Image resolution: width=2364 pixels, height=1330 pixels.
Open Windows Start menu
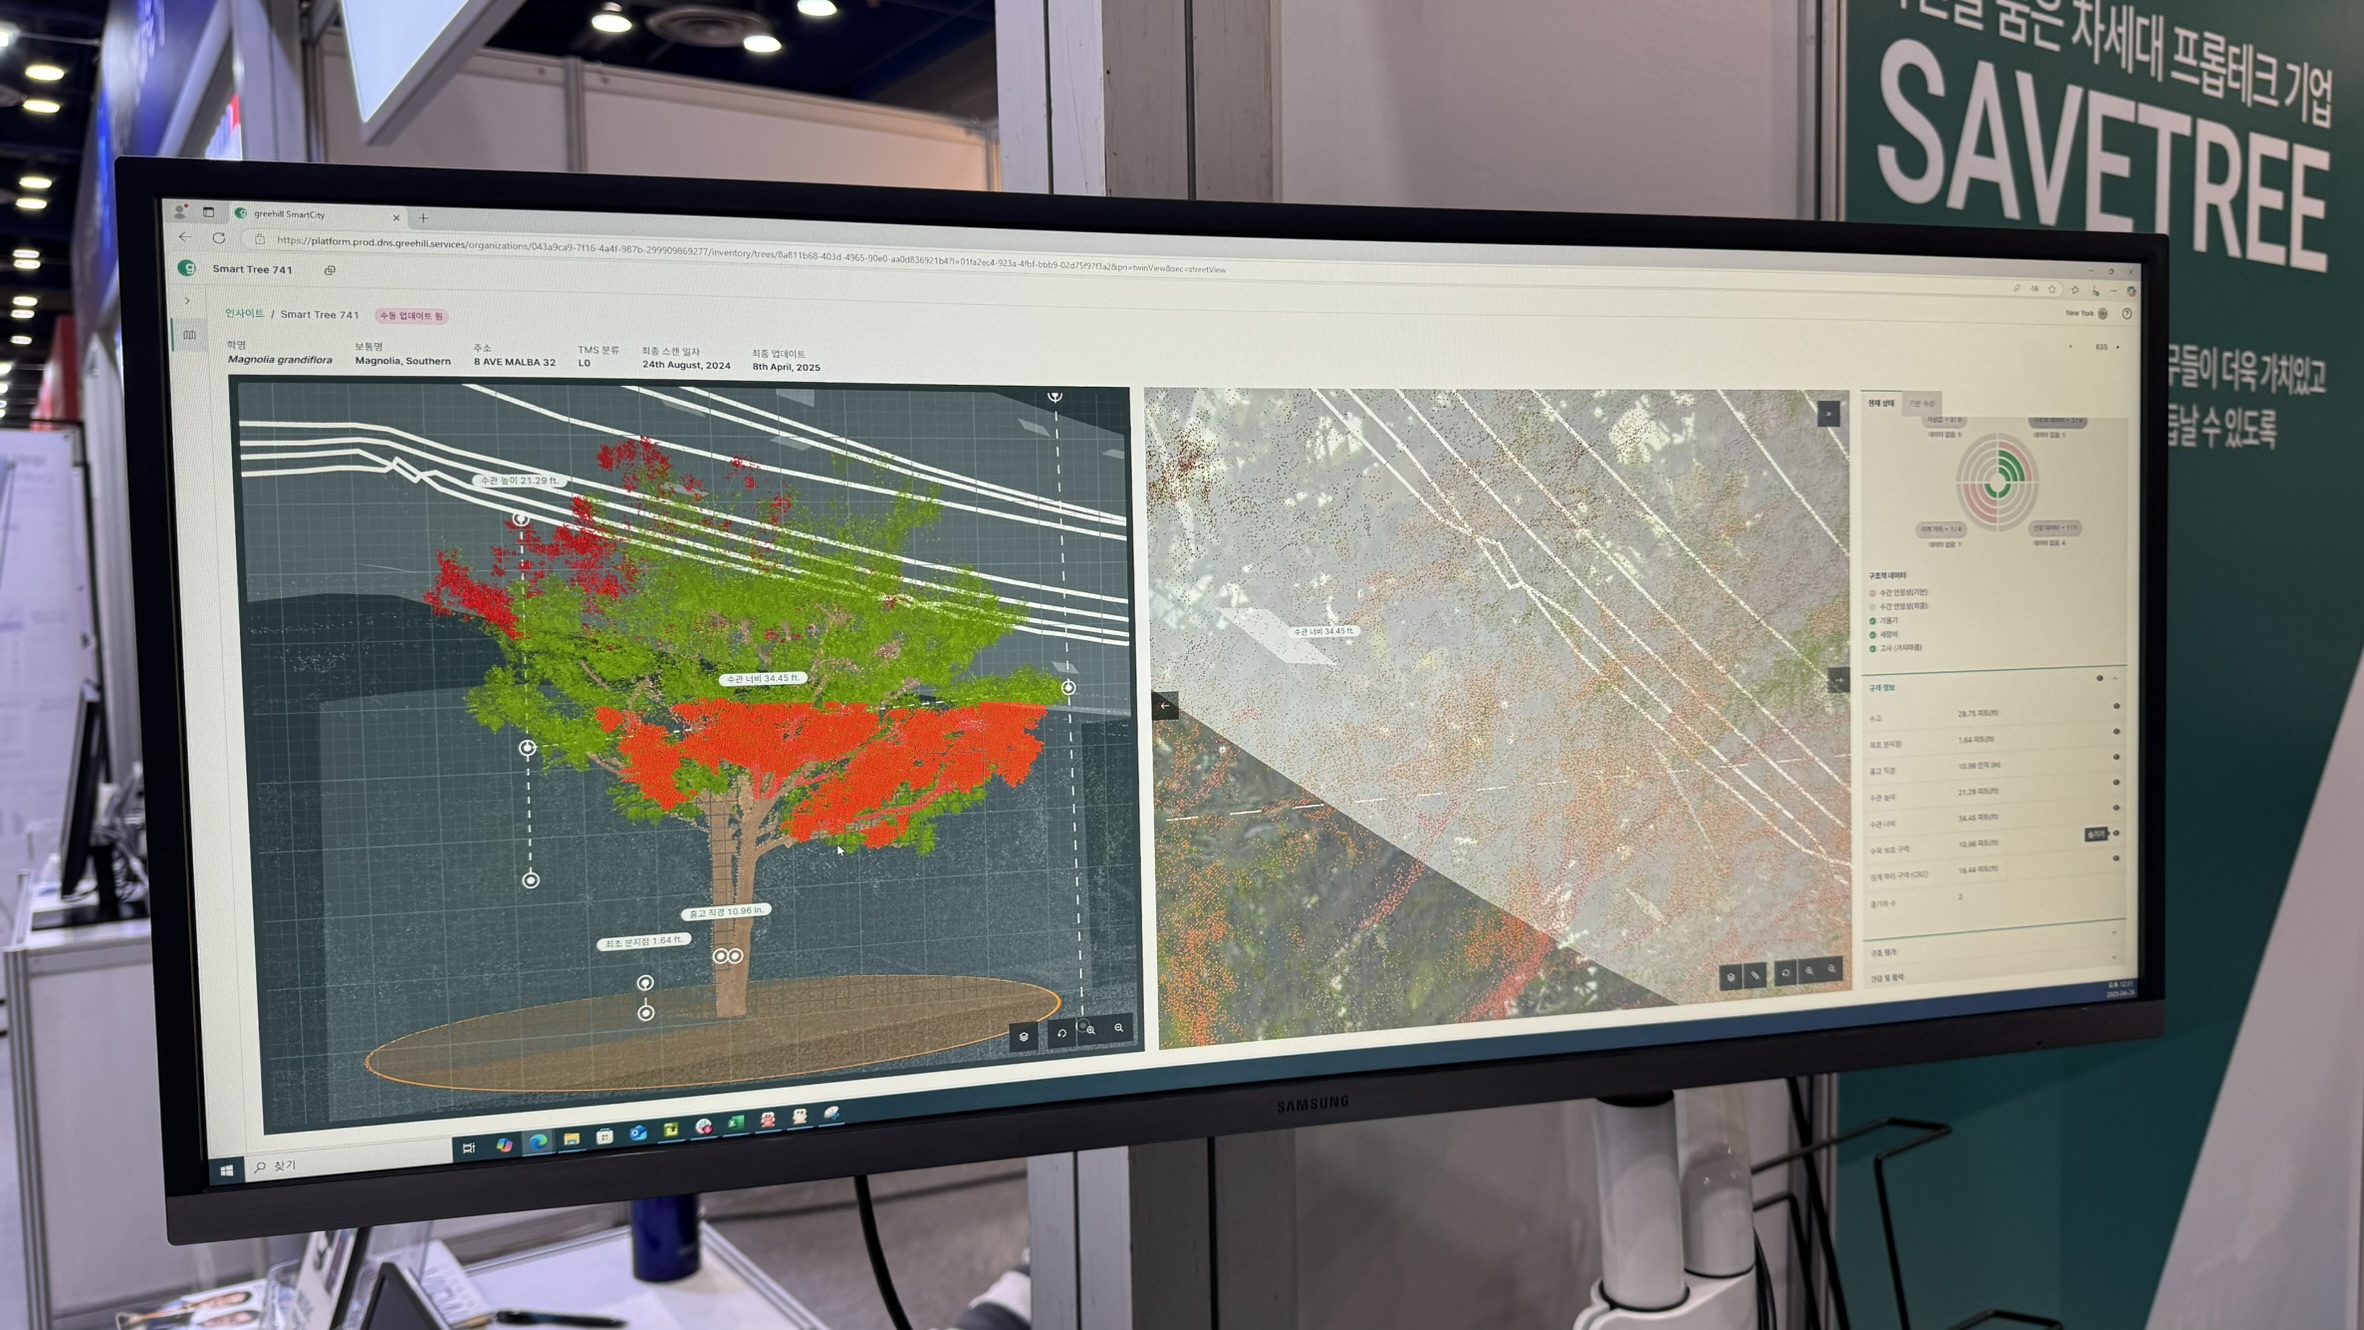227,1170
